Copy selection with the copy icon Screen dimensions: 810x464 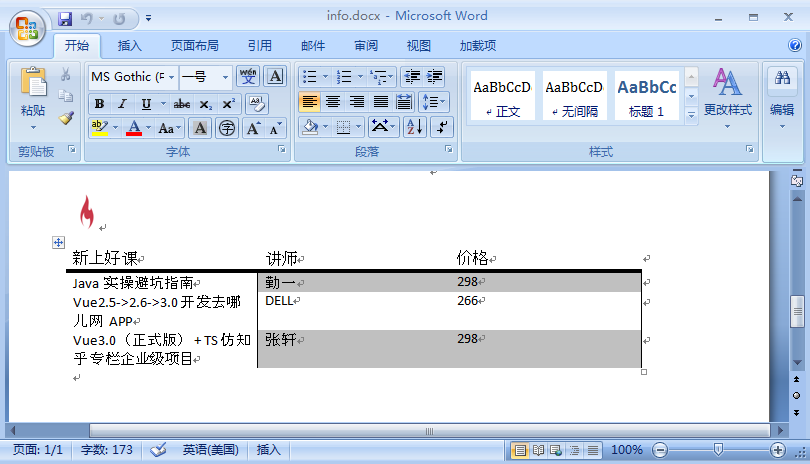click(x=66, y=96)
